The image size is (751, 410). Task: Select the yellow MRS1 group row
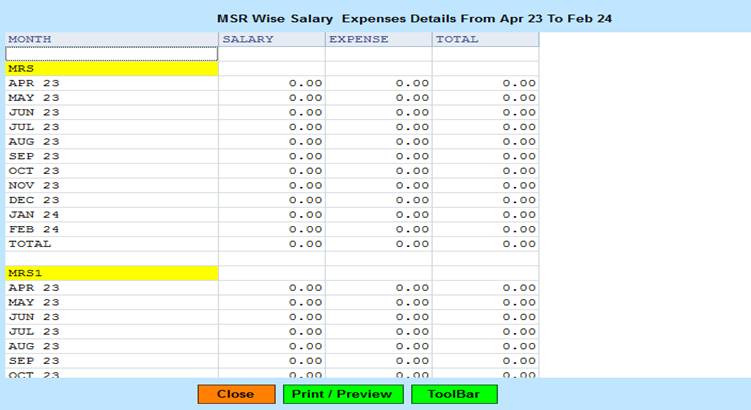(x=111, y=273)
